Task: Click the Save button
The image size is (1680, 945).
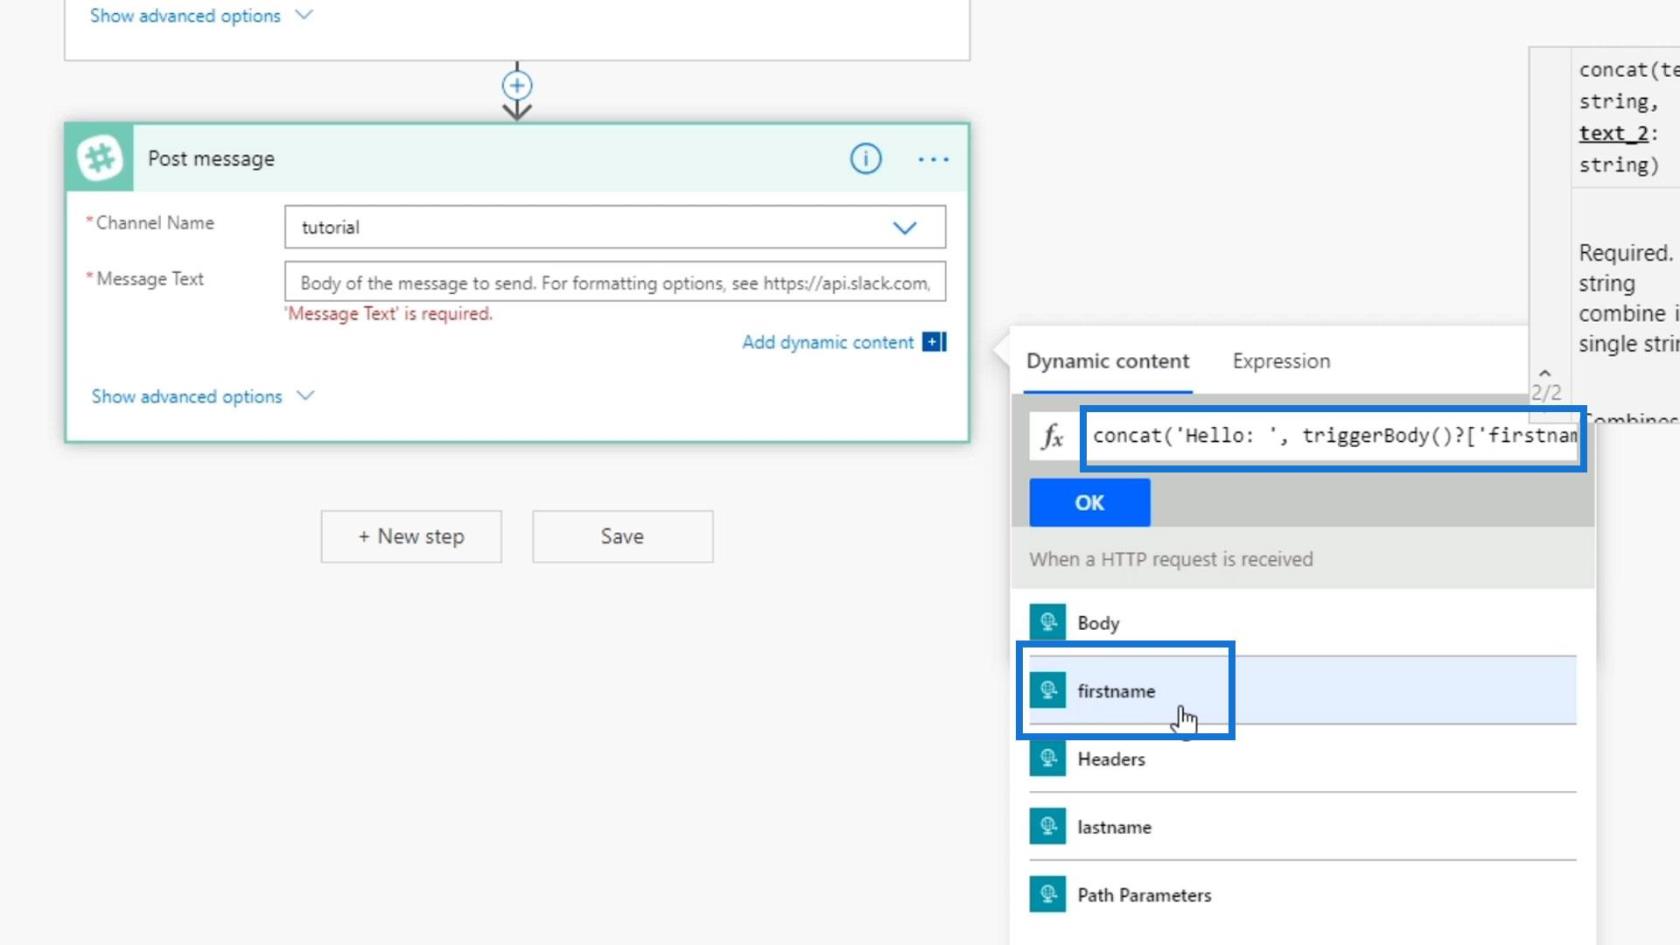Action: click(x=622, y=537)
